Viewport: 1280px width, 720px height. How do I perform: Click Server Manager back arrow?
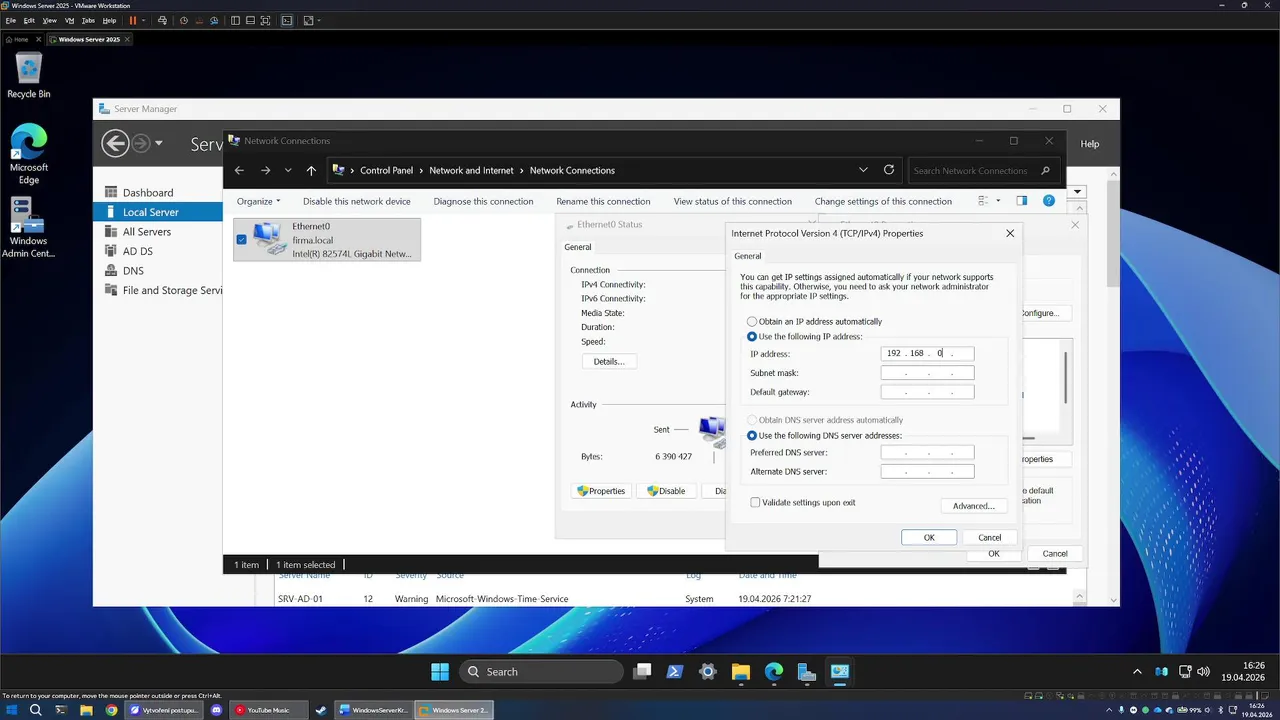(x=115, y=144)
